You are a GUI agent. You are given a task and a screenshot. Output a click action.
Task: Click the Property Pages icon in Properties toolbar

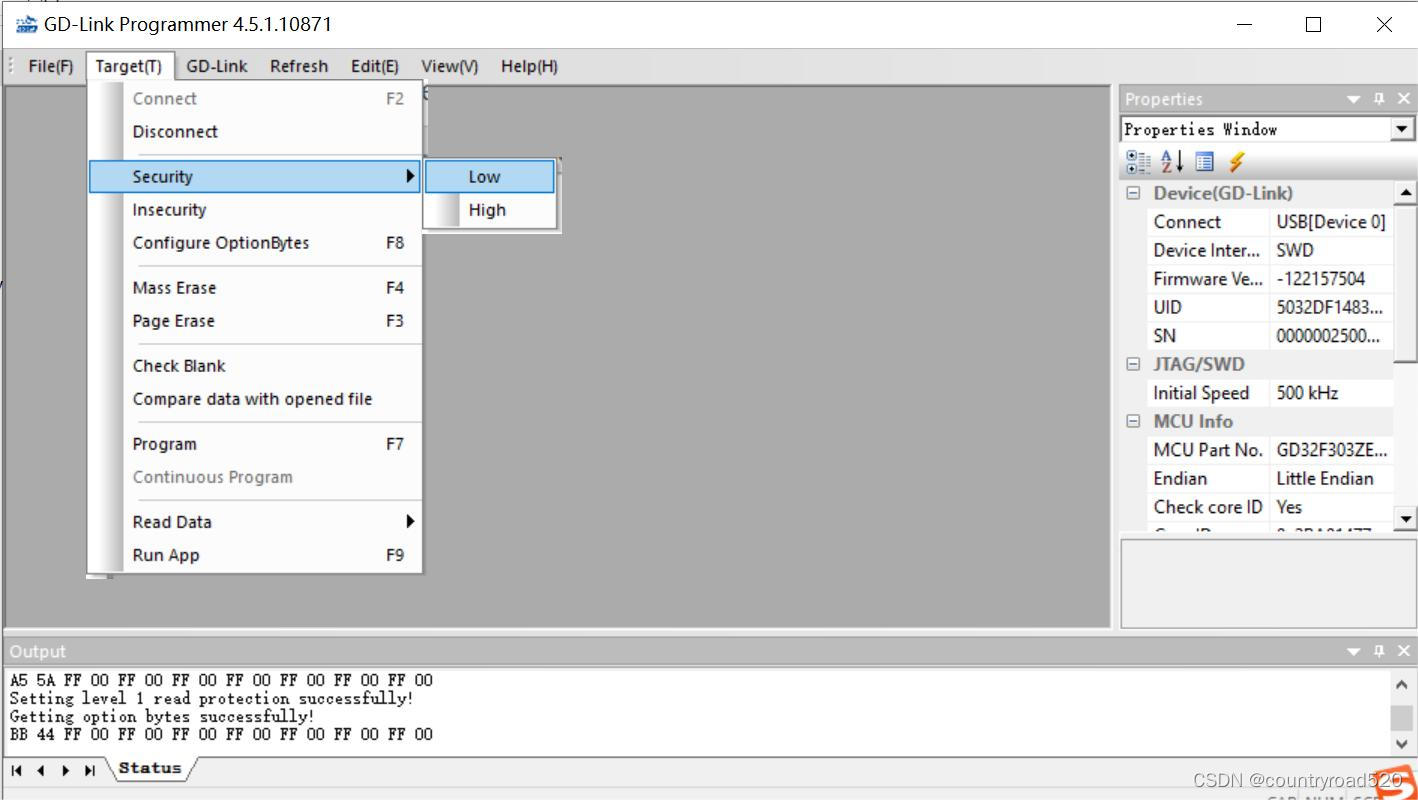click(x=1205, y=162)
